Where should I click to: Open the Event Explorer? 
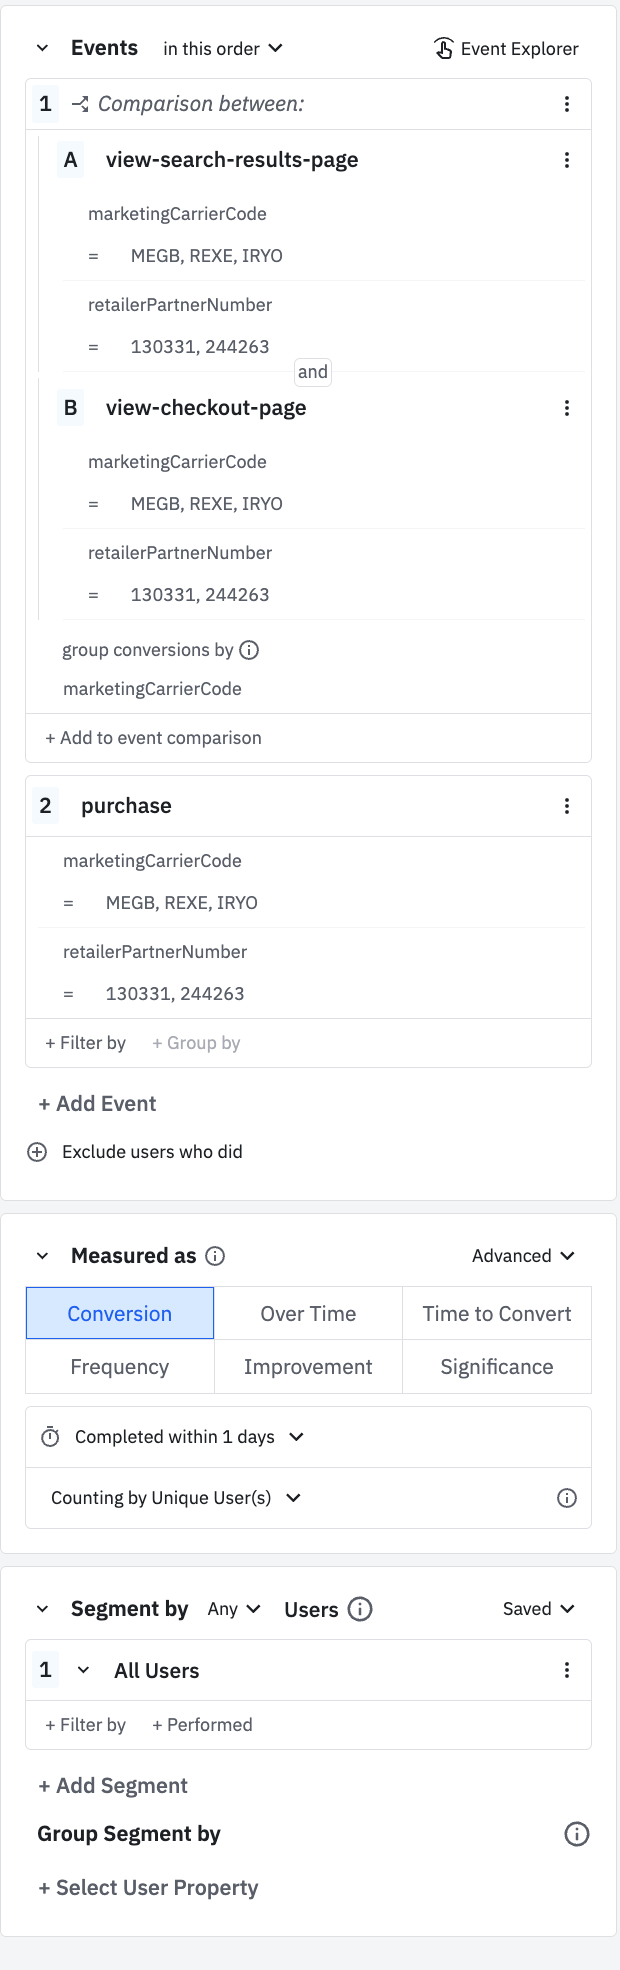(x=506, y=49)
